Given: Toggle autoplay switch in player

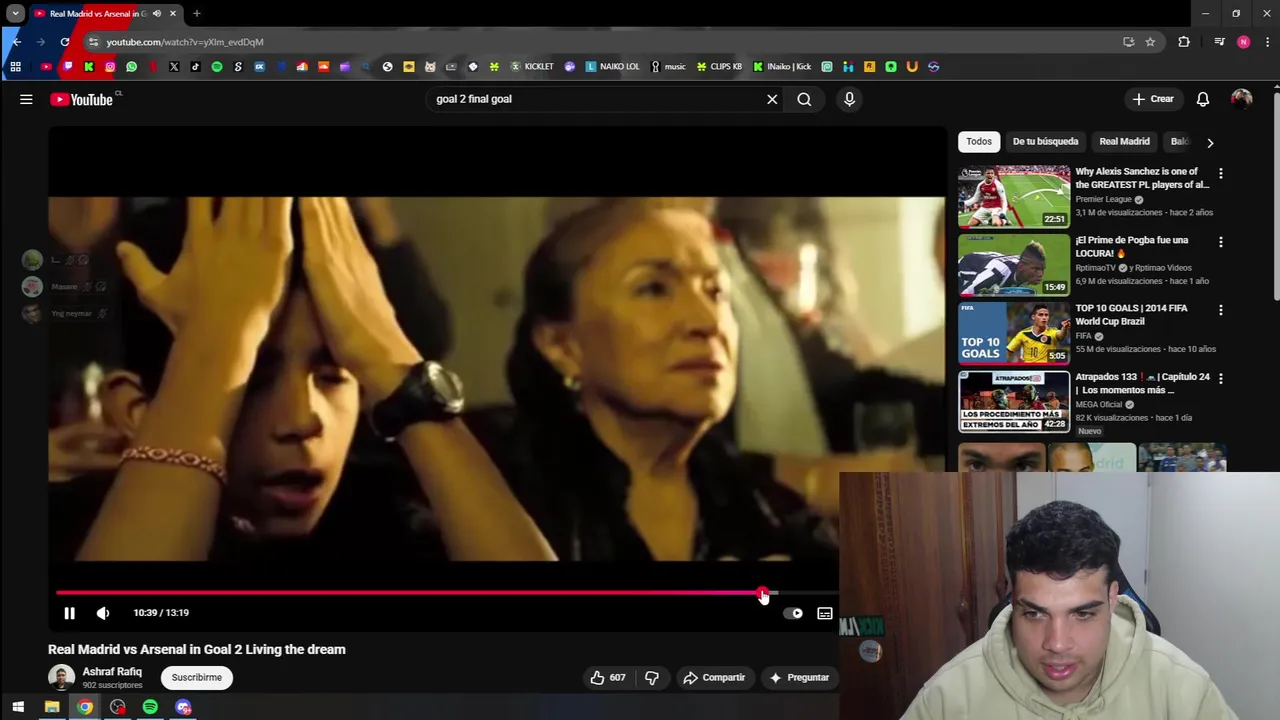Looking at the screenshot, I should point(793,613).
